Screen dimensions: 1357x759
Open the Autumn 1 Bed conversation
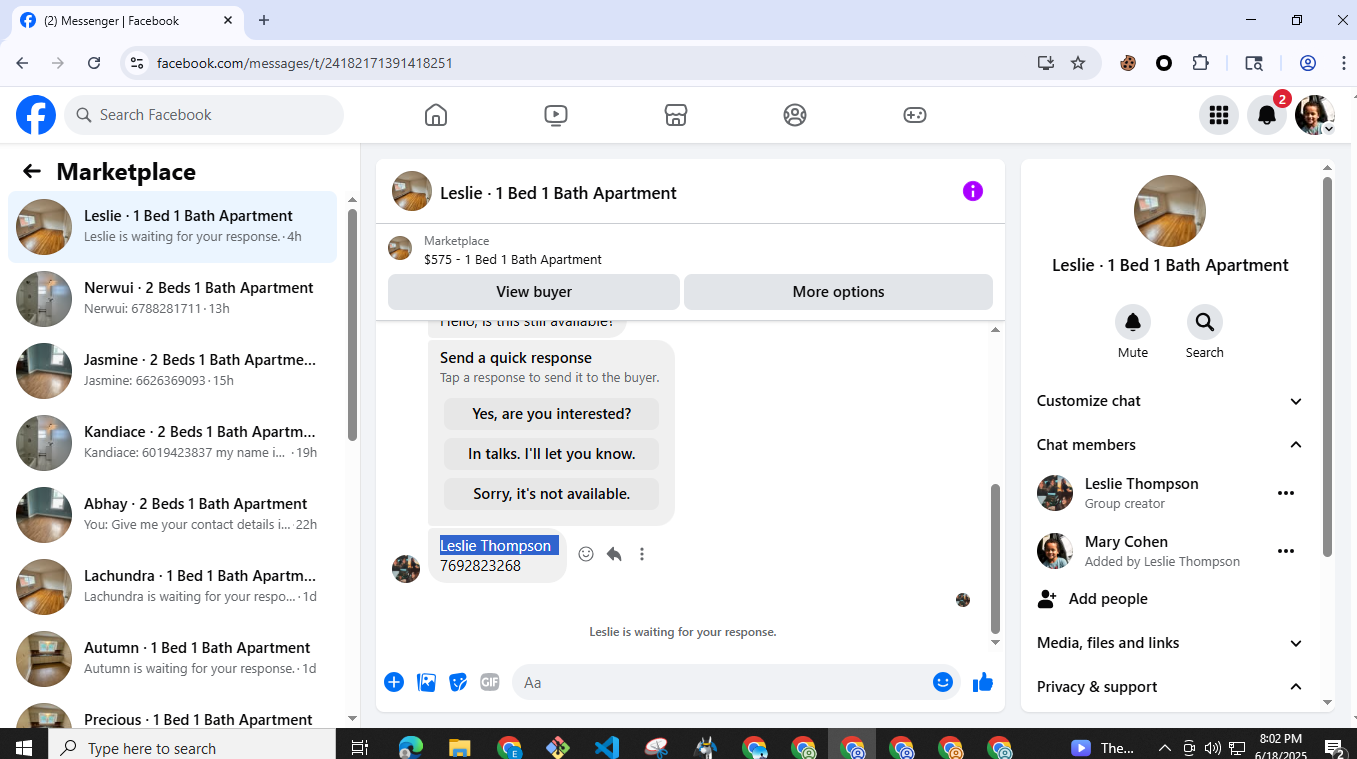coord(172,659)
